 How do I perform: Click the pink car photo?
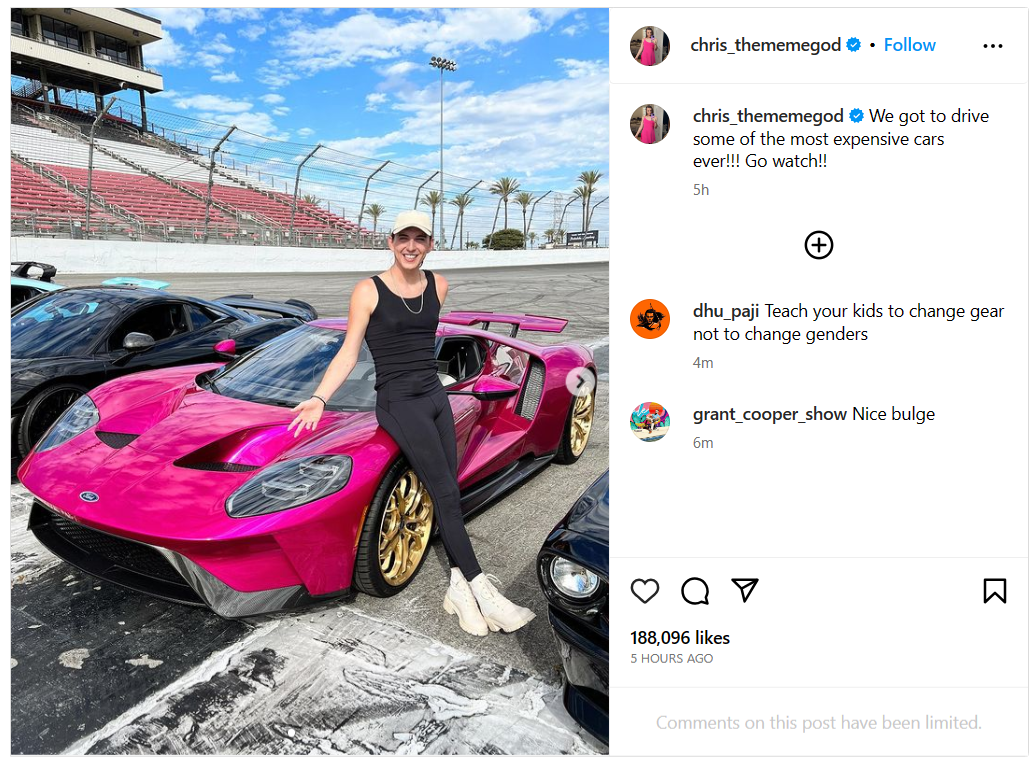[310, 381]
